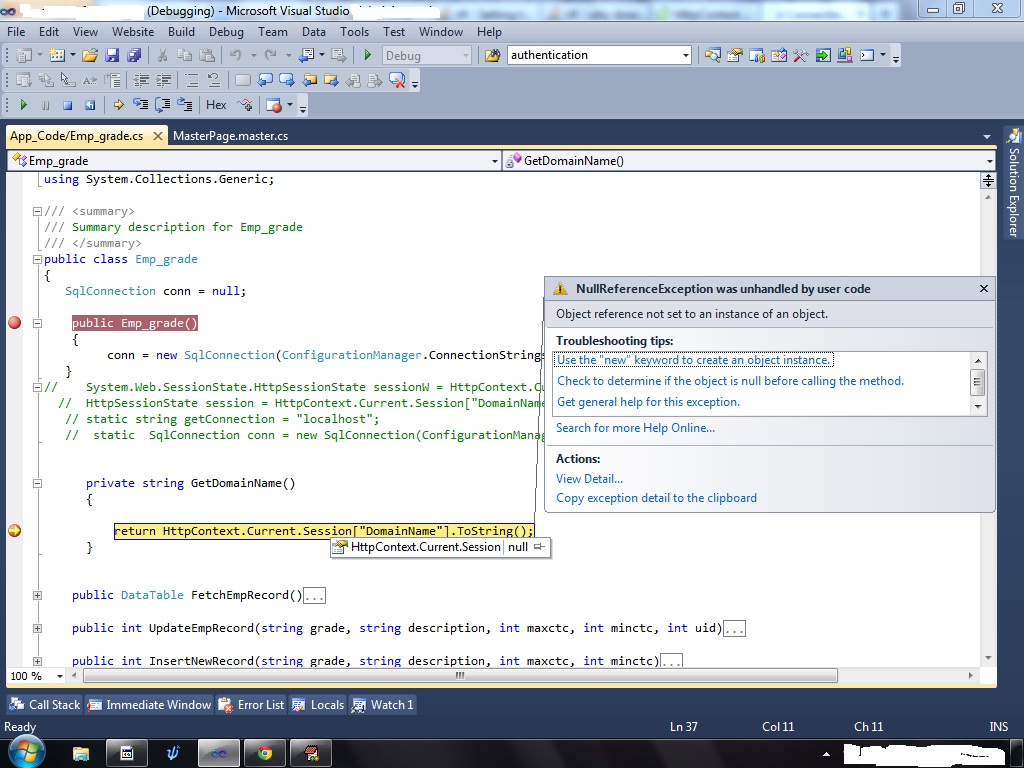
Task: Open Chrome from the taskbar
Action: click(x=264, y=754)
